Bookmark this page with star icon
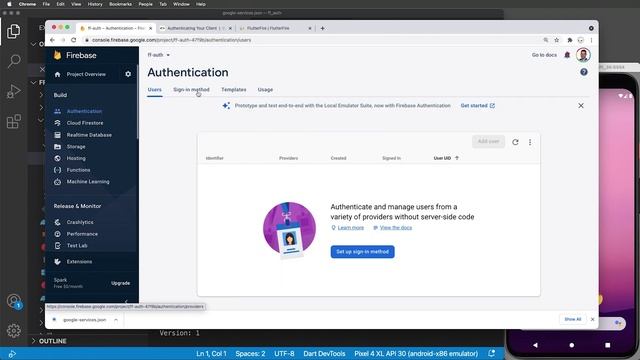640x360 pixels. click(557, 40)
